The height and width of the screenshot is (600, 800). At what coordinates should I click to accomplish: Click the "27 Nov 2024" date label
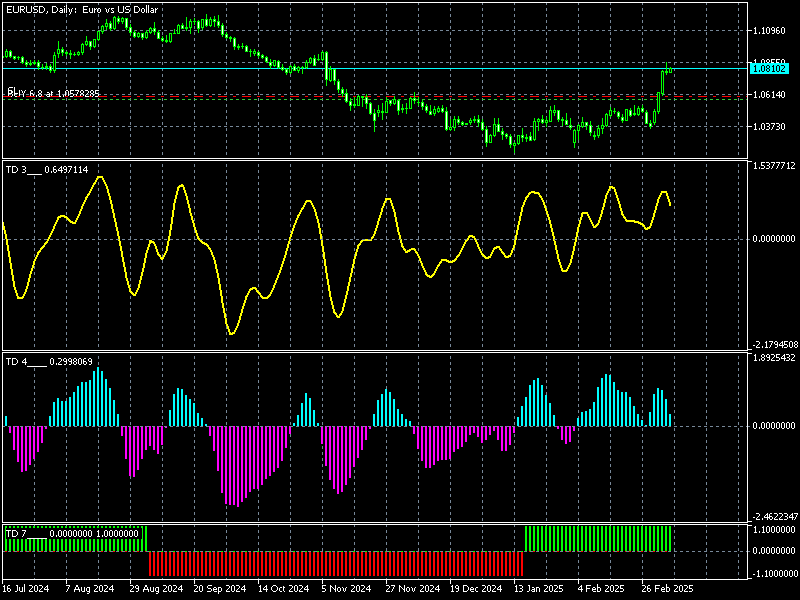412,588
